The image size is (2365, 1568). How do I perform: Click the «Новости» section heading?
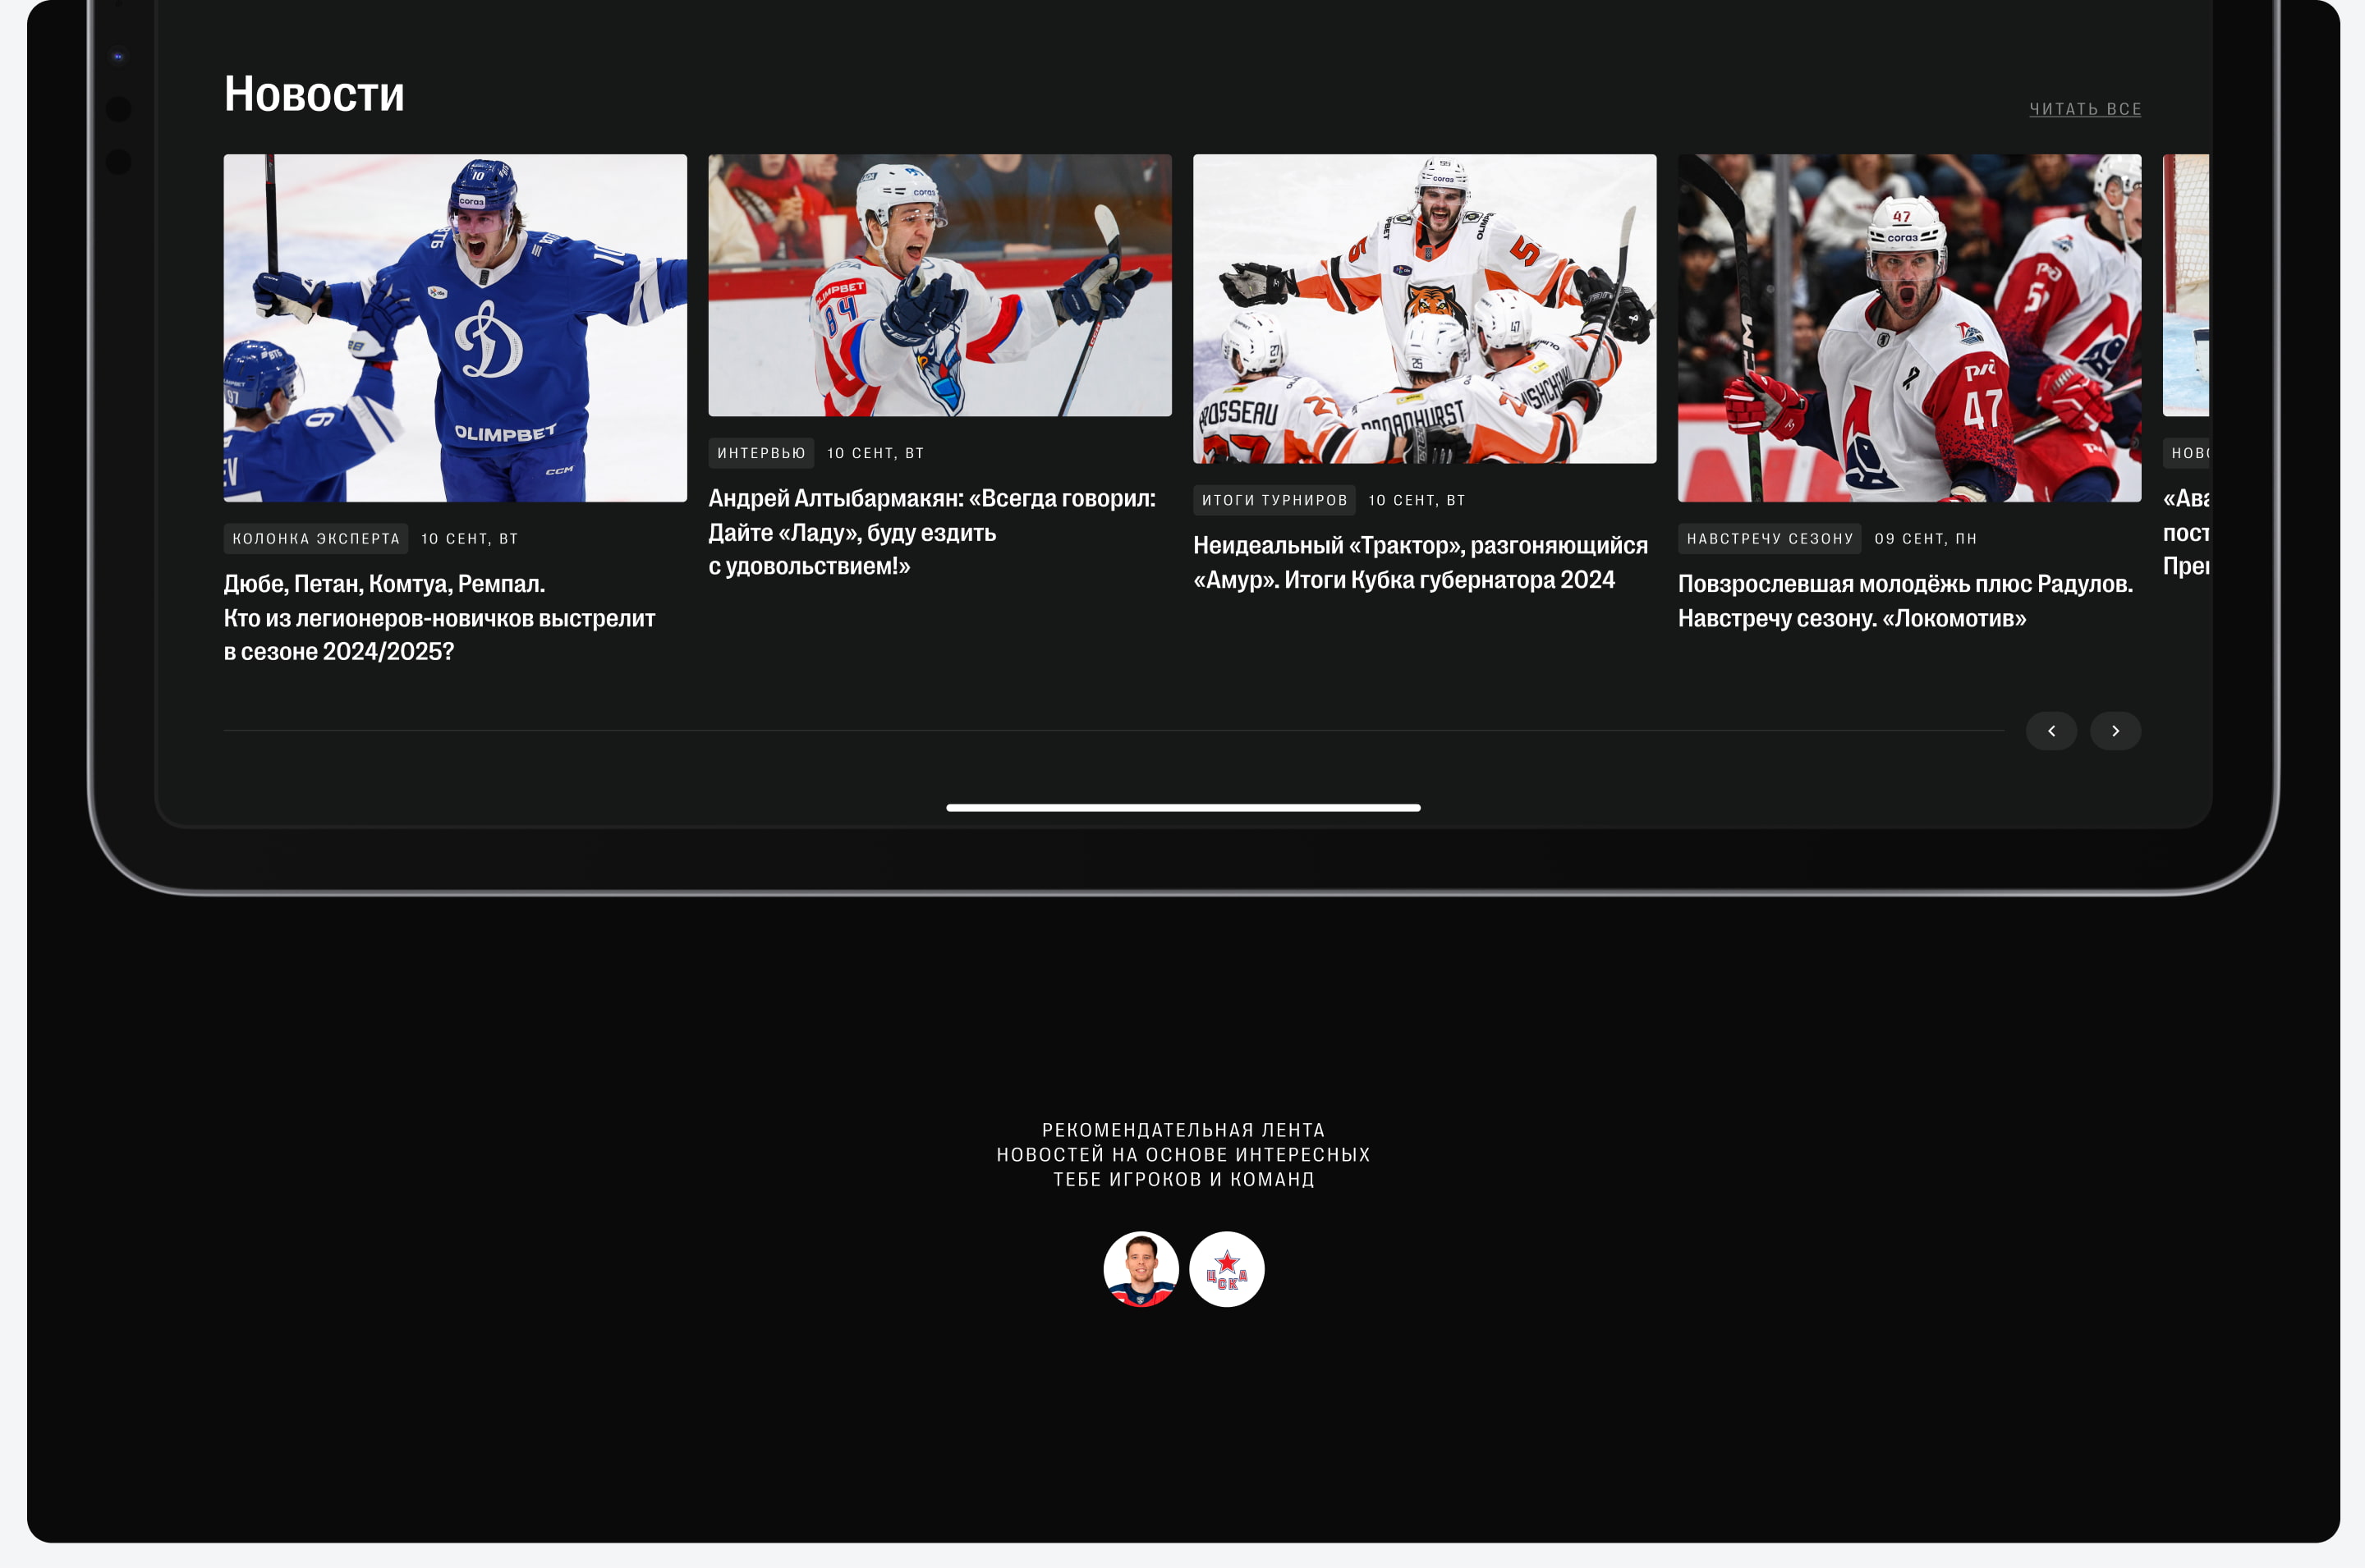pyautogui.click(x=314, y=94)
